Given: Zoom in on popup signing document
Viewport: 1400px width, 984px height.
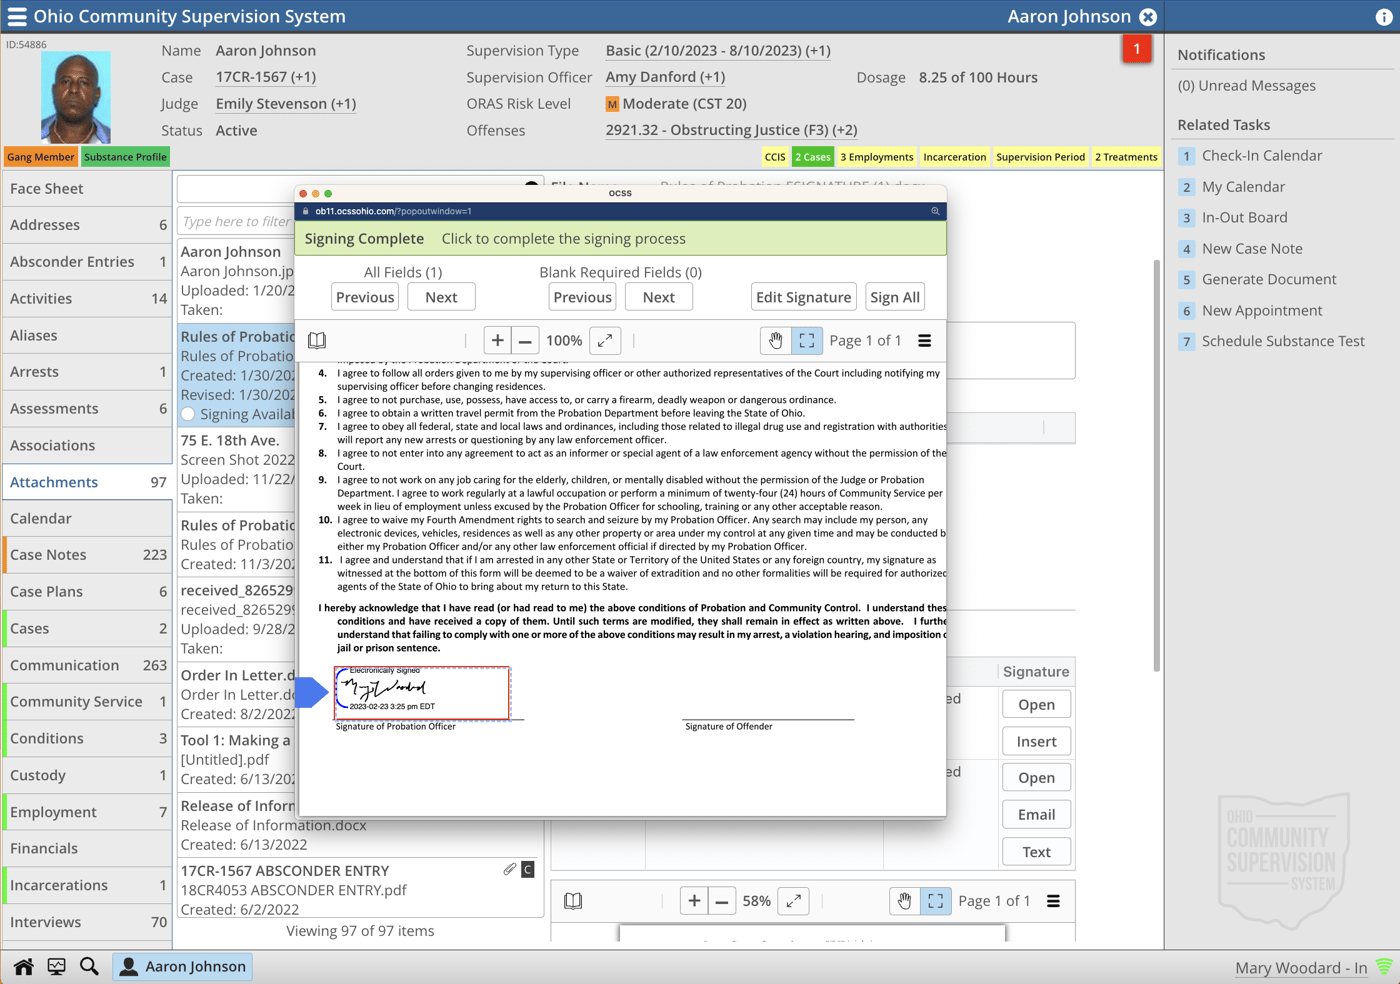Looking at the screenshot, I should [497, 341].
